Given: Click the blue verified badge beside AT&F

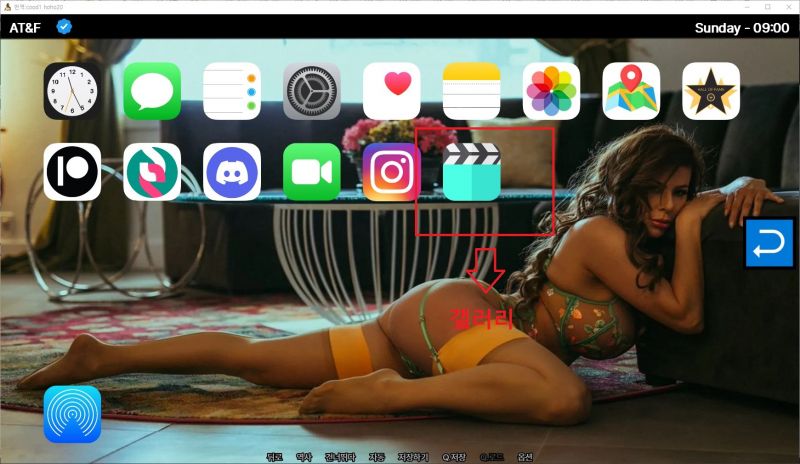Looking at the screenshot, I should tap(64, 27).
